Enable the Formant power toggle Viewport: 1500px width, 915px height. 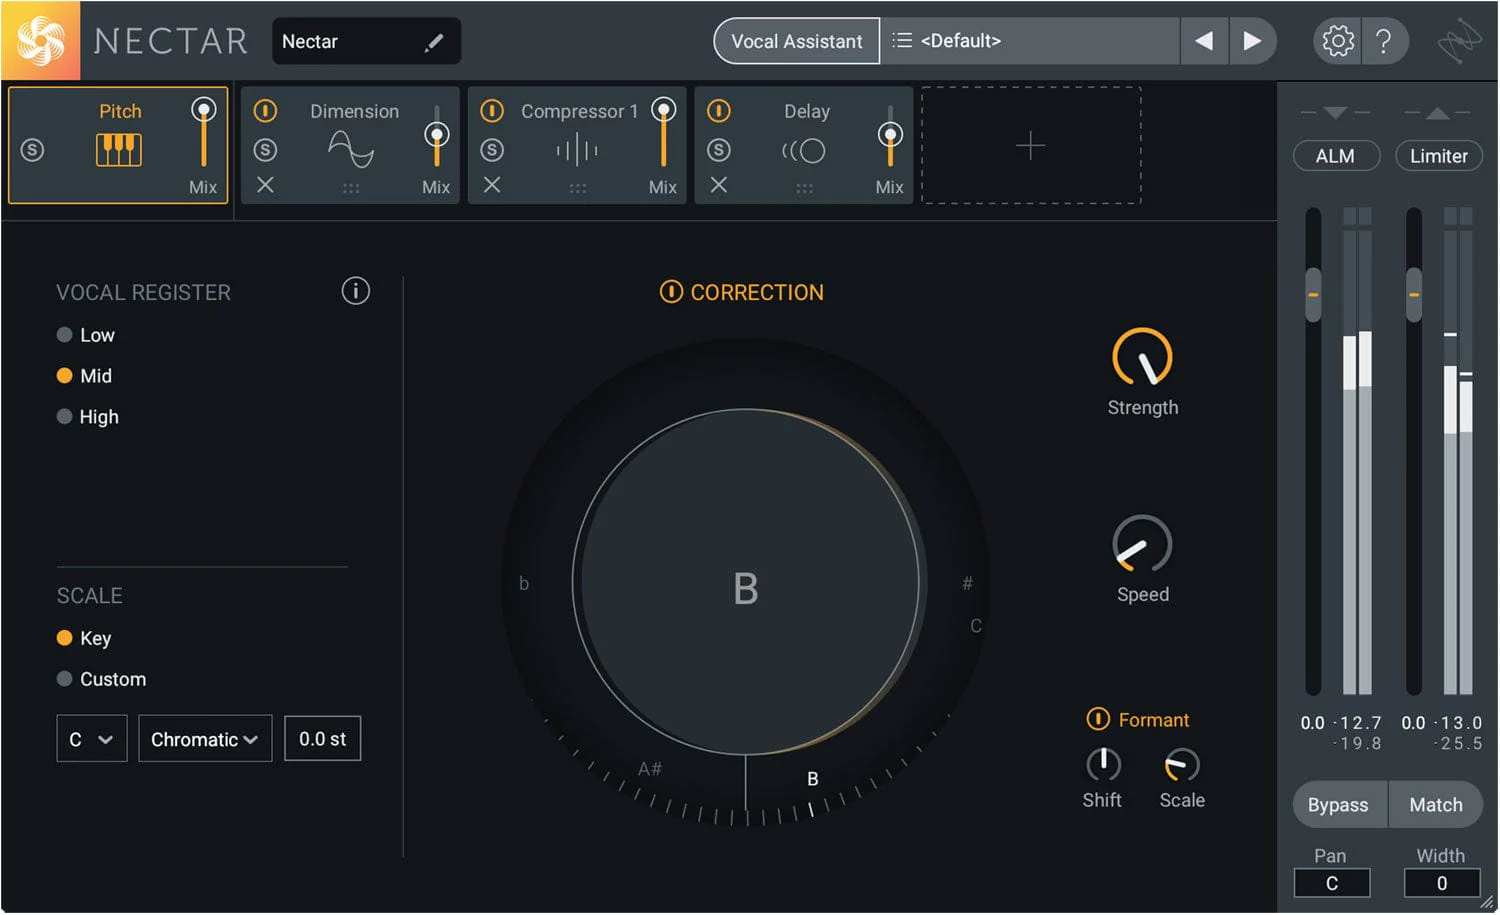point(1100,719)
